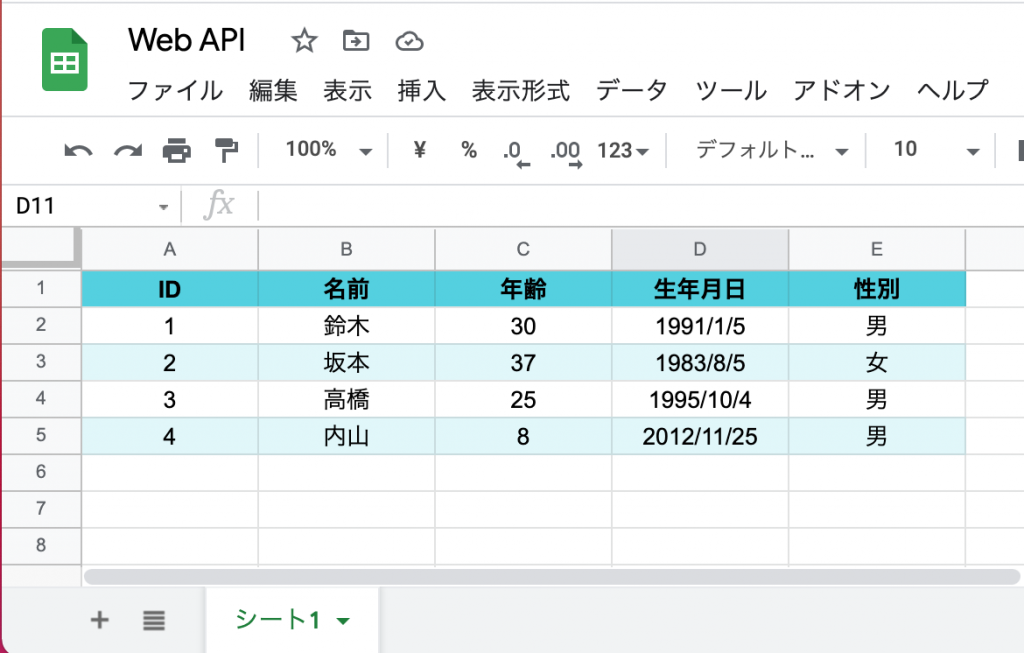Select column B header
Image resolution: width=1024 pixels, height=653 pixels.
pyautogui.click(x=347, y=249)
